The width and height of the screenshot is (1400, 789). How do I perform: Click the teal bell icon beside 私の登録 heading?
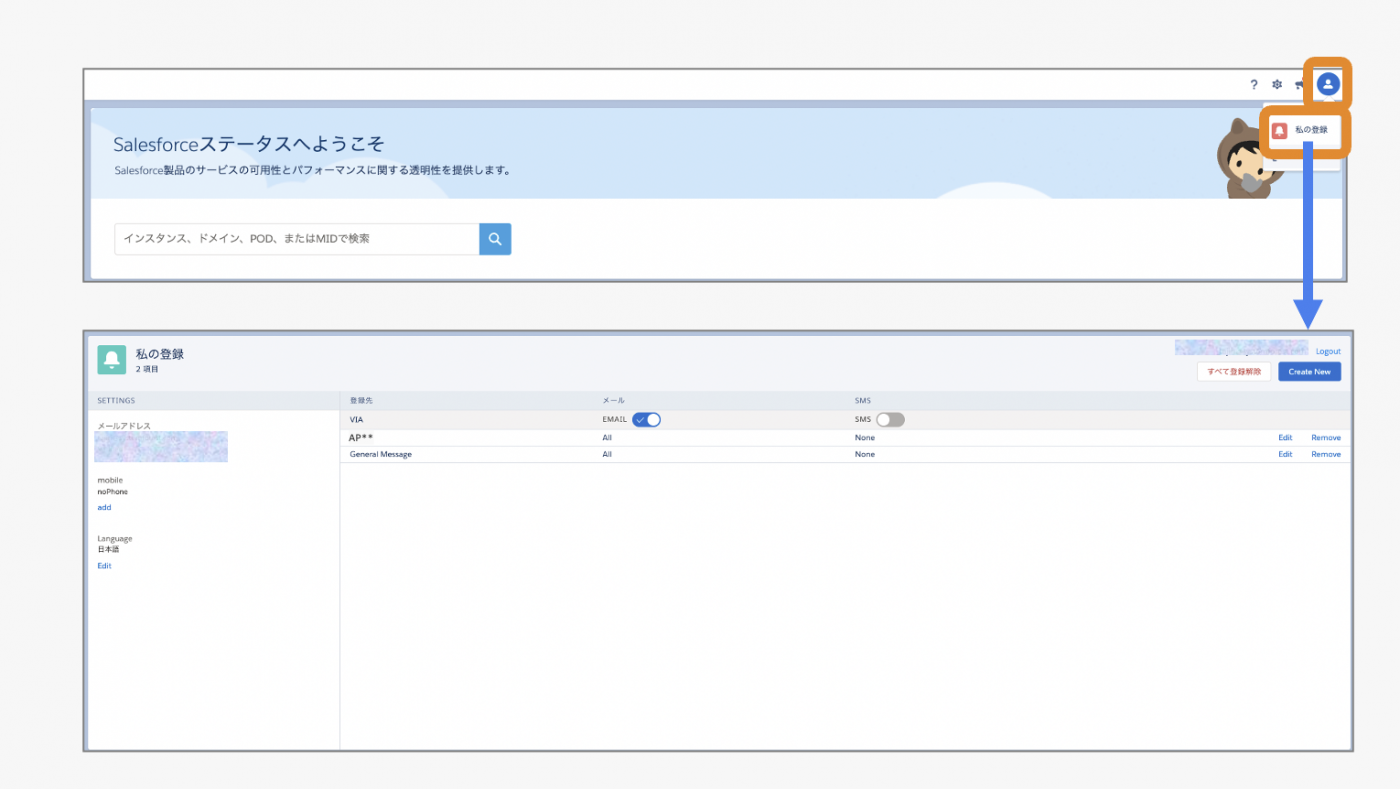point(112,360)
